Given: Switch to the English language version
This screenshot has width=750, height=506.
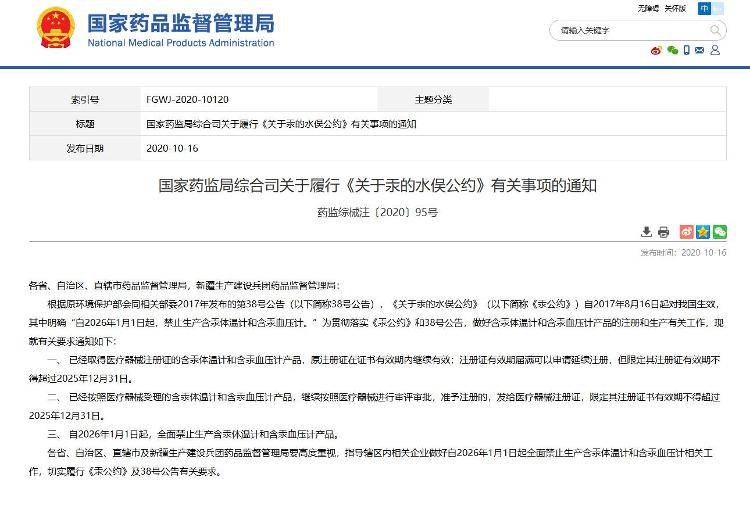Looking at the screenshot, I should 718,9.
